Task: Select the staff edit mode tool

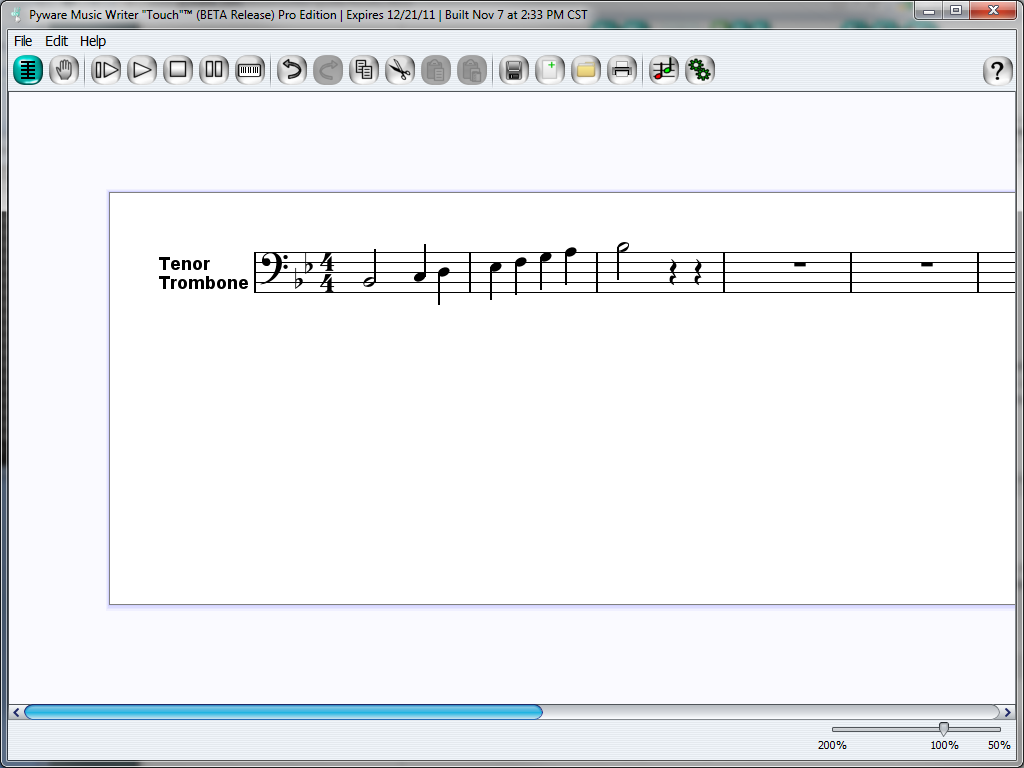Action: (28, 70)
